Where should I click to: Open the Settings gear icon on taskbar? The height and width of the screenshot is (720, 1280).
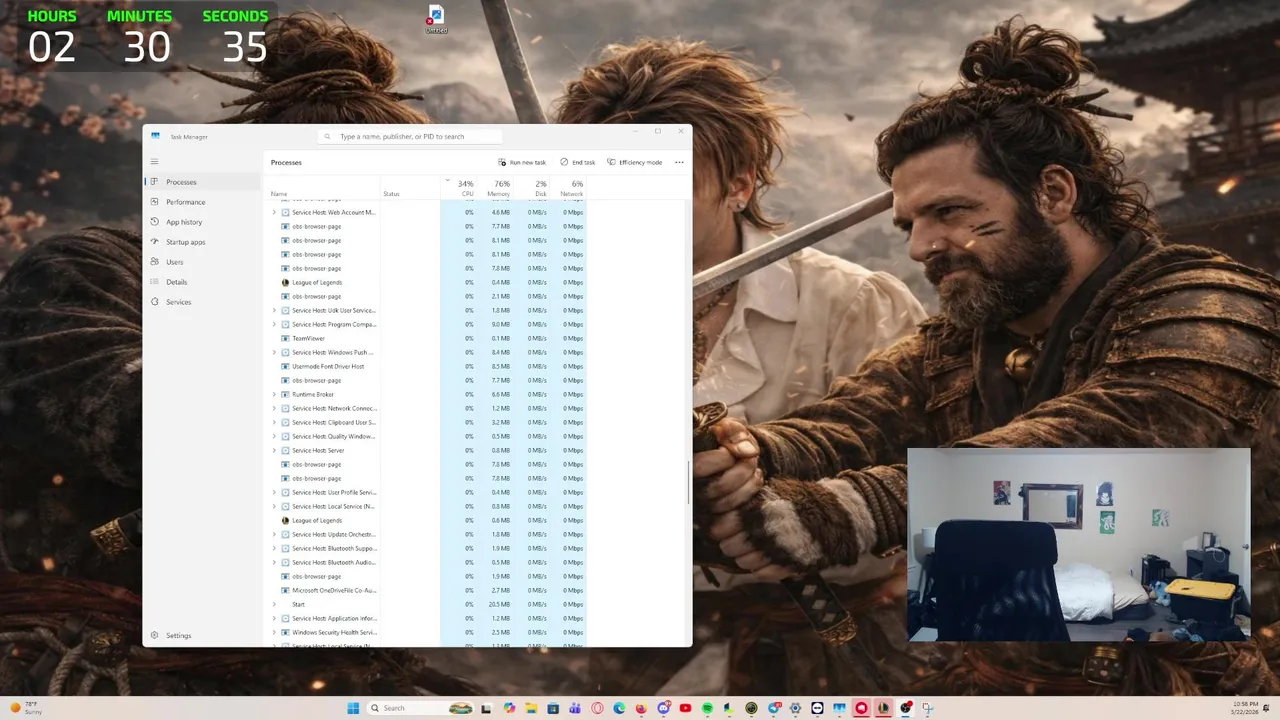click(795, 708)
